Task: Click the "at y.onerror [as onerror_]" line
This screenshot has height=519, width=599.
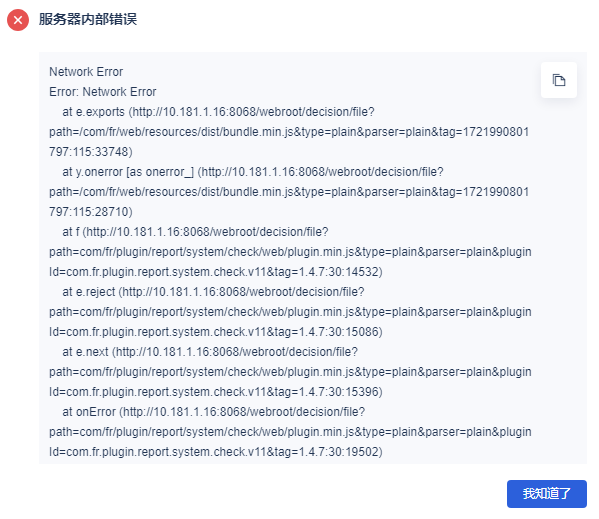Action: tap(253, 172)
